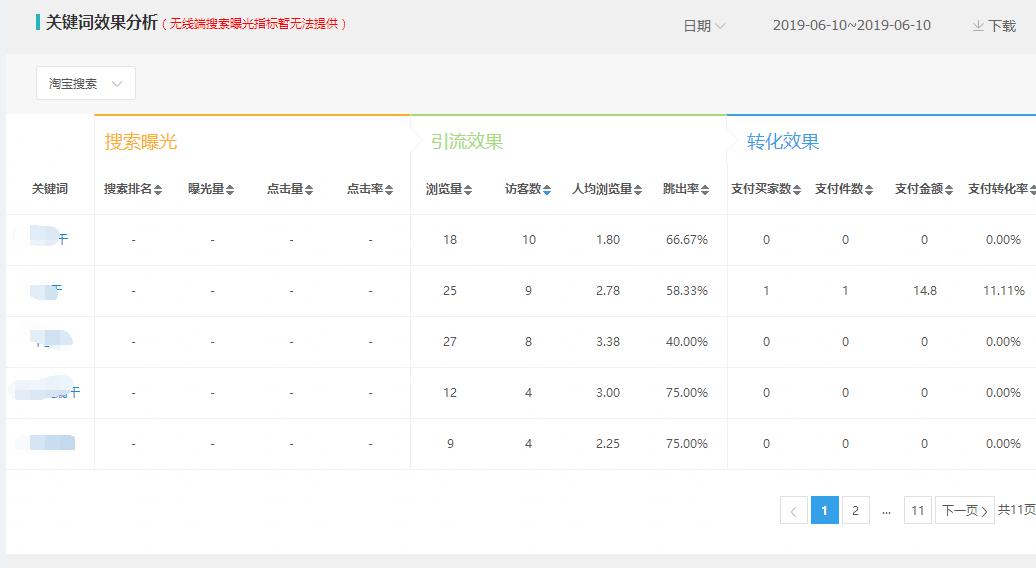Select current page 1 button
1036x568 pixels.
[824, 511]
